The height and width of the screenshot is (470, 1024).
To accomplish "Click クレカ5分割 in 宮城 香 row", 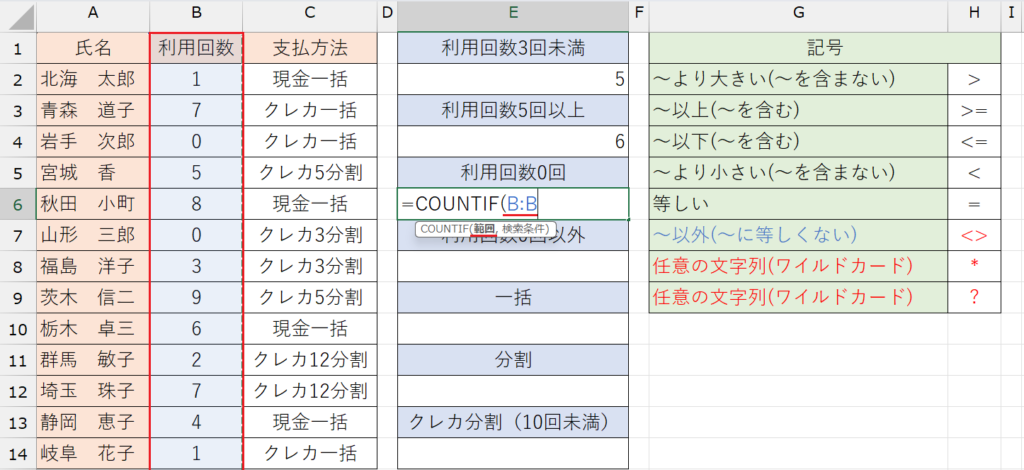I will pyautogui.click(x=310, y=173).
